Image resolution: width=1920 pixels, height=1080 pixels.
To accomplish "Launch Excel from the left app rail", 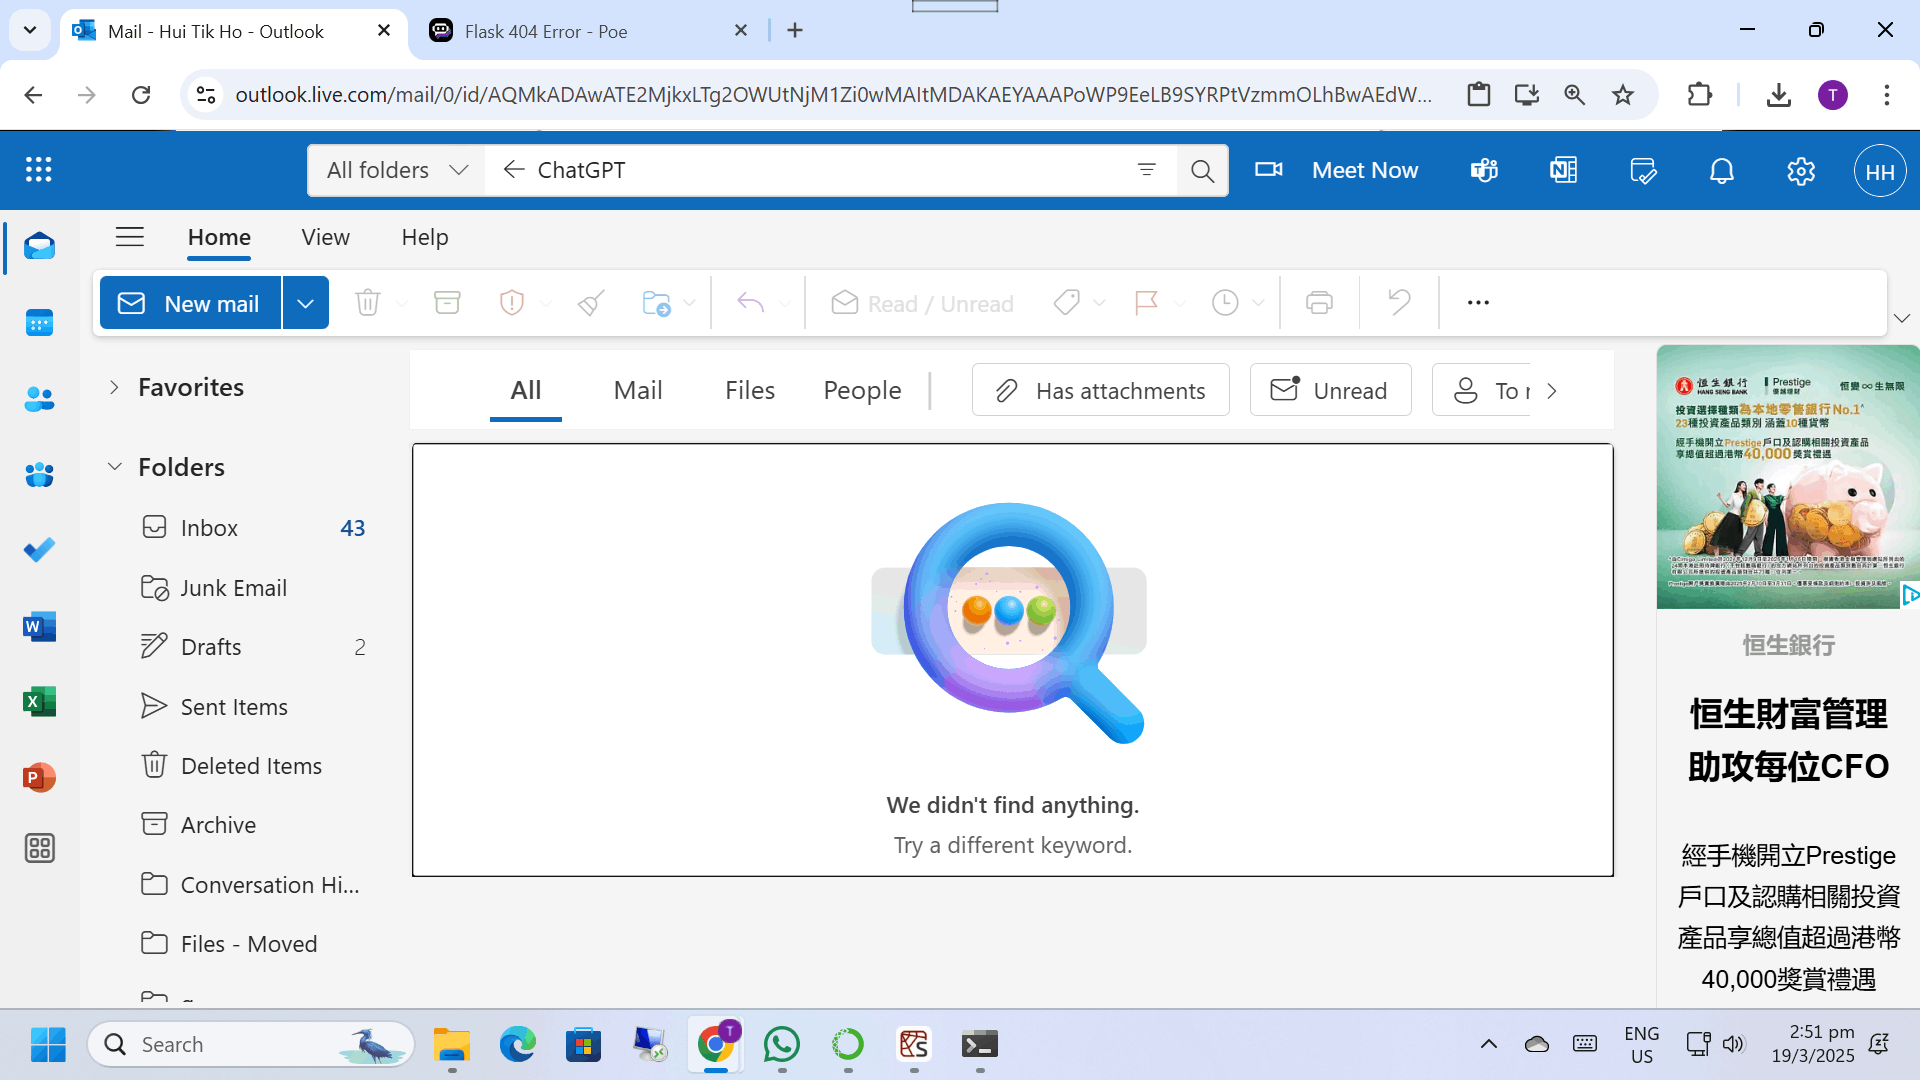I will pos(39,702).
